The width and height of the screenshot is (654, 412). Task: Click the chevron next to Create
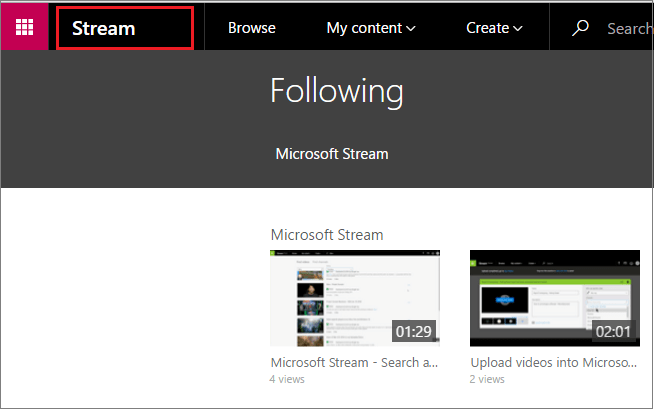click(x=518, y=28)
